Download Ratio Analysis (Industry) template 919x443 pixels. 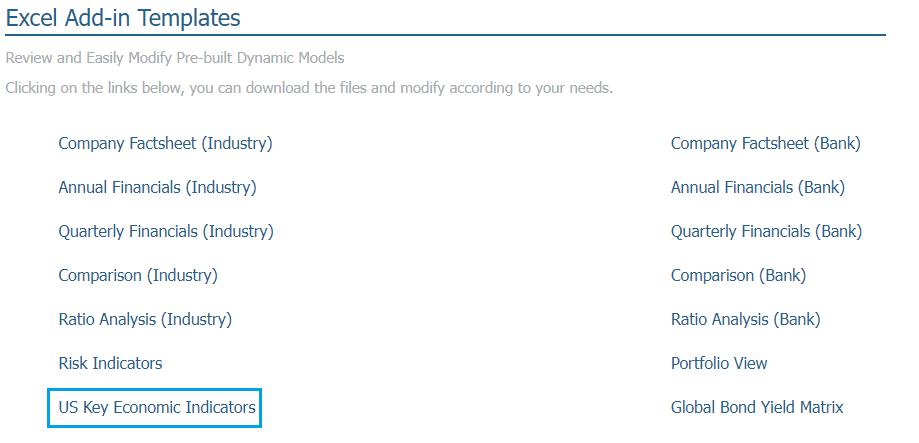[x=145, y=319]
